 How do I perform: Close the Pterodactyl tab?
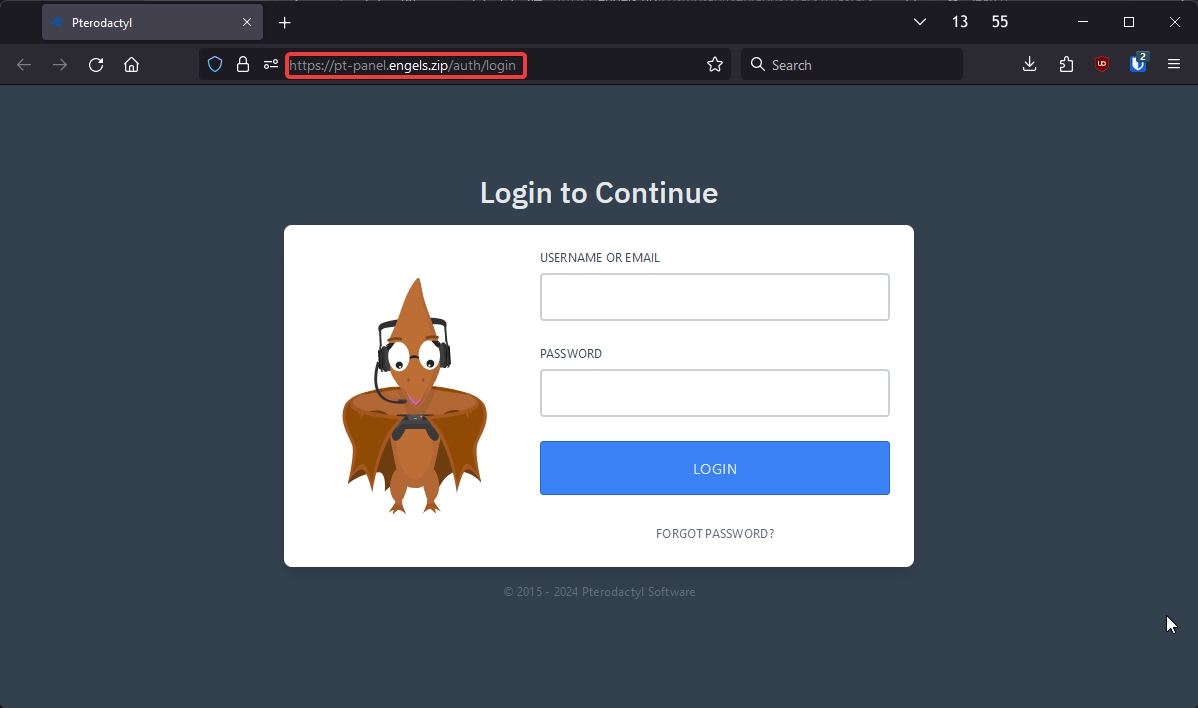247,22
